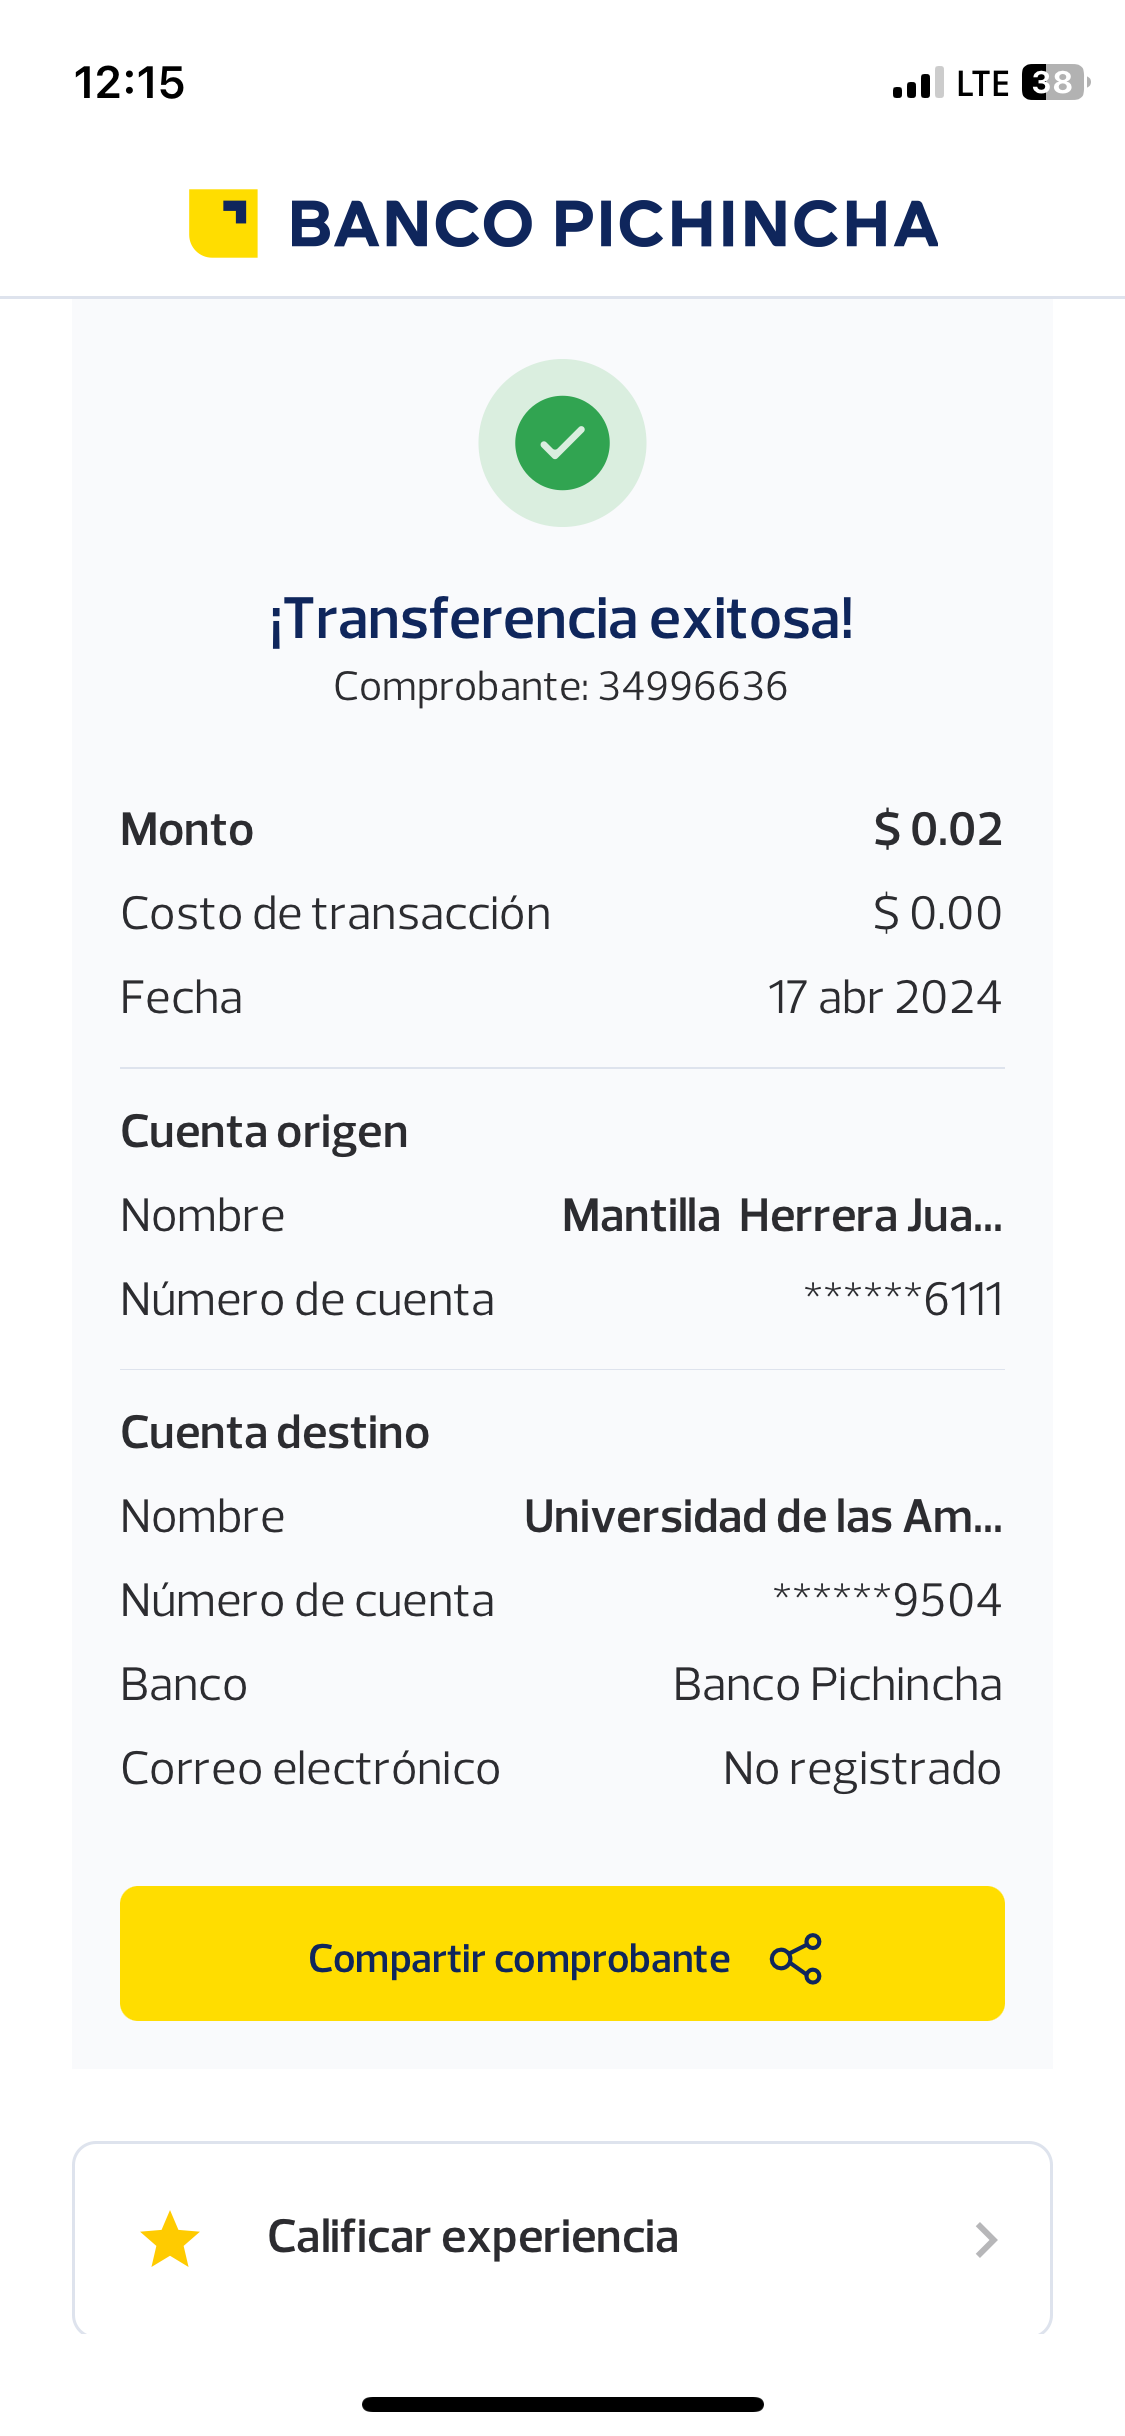Tap the origin account number ending 6111
The height and width of the screenshot is (2436, 1125).
[903, 1300]
